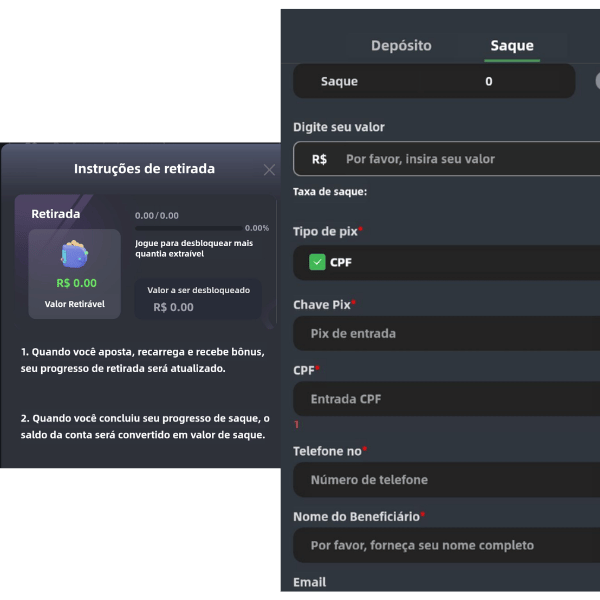Click the Instruções de retirada title
This screenshot has height=600, width=600.
[144, 169]
